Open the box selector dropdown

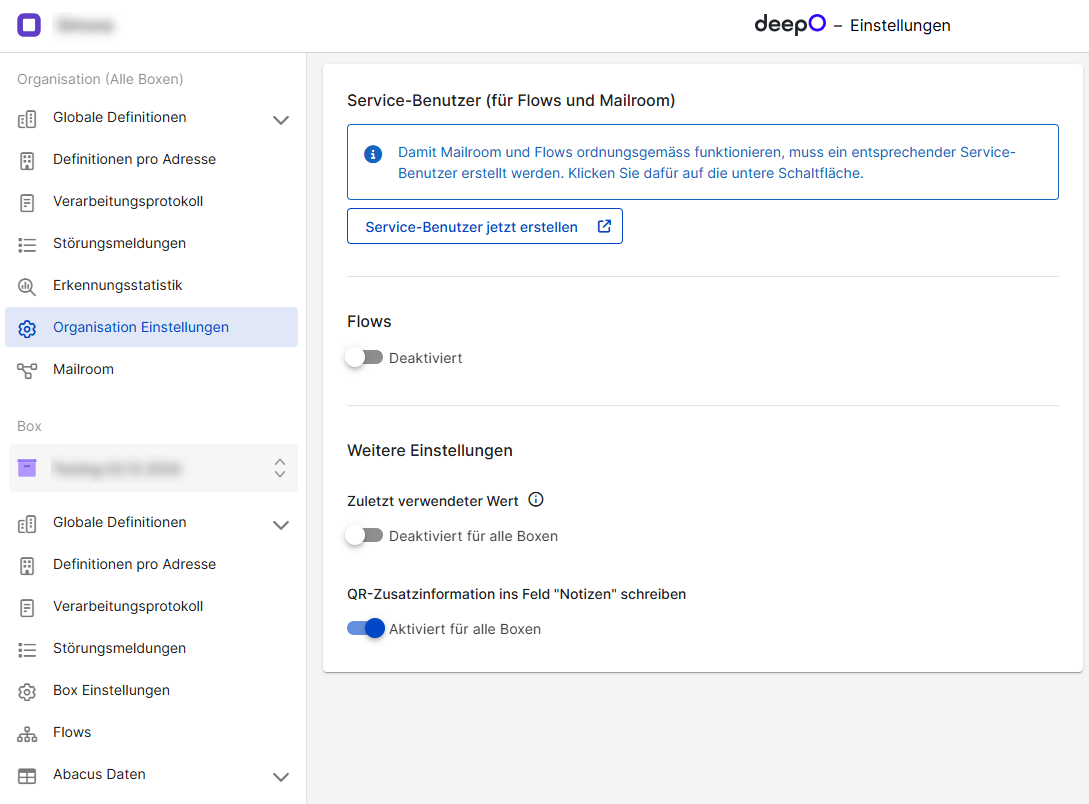pos(280,468)
